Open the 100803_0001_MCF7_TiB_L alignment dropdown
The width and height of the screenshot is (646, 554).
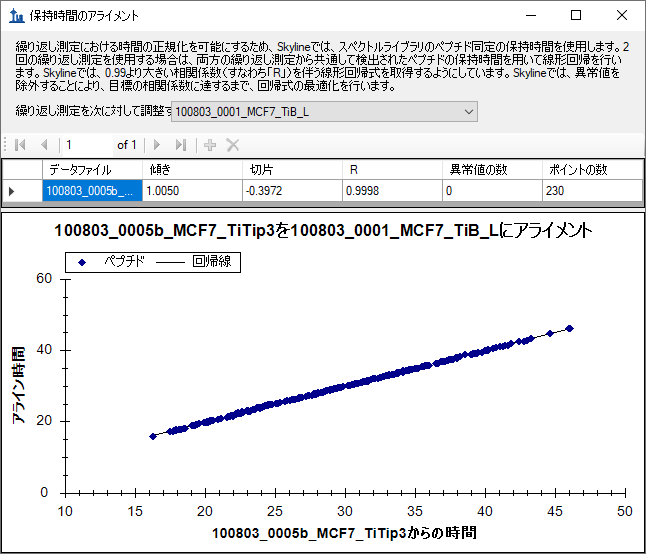324,112
